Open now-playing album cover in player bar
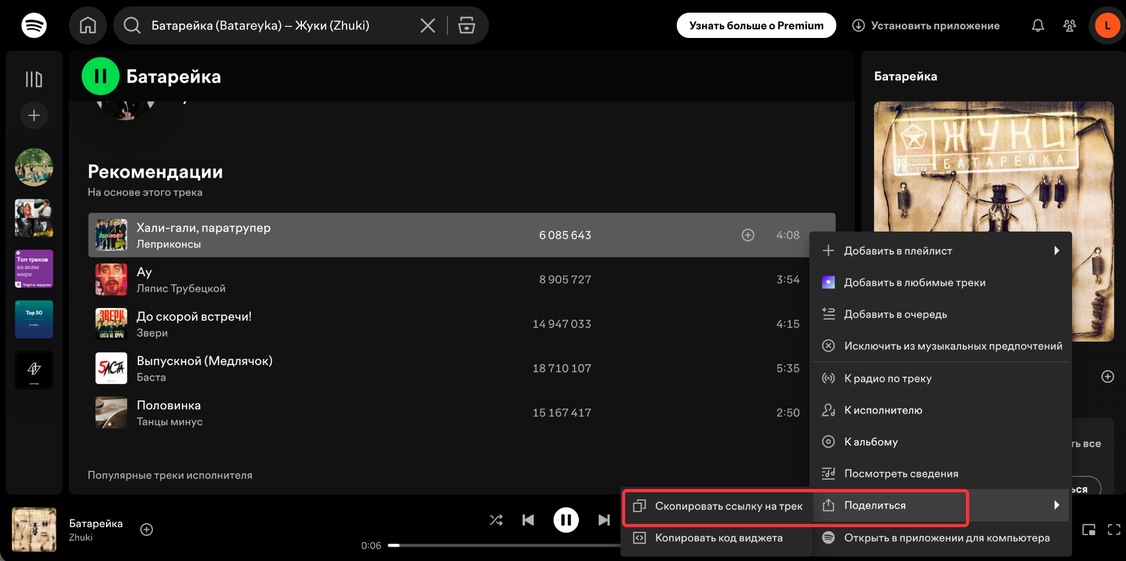The width and height of the screenshot is (1126, 561). [x=34, y=529]
